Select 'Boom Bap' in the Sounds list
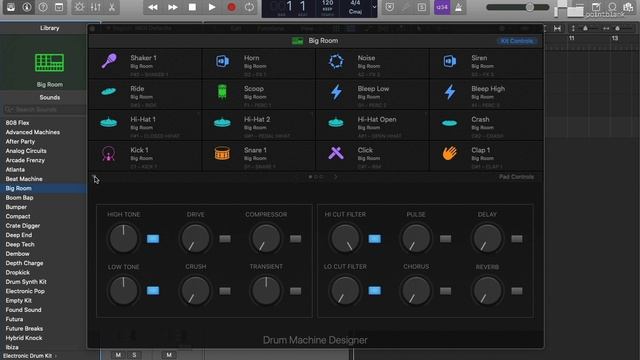Viewport: 640px width, 360px height. tap(19, 198)
